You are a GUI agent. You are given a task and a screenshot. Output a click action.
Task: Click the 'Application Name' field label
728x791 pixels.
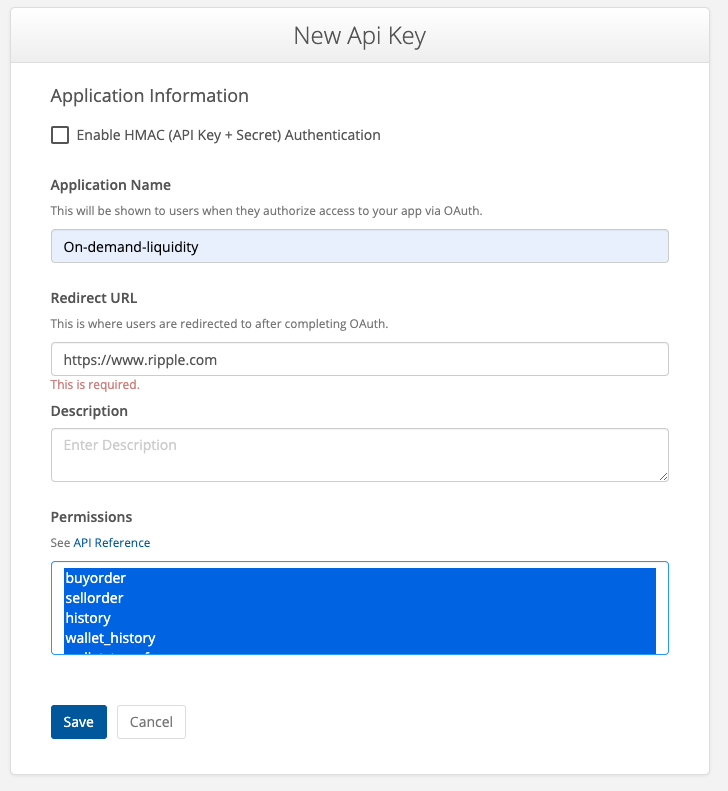(110, 185)
